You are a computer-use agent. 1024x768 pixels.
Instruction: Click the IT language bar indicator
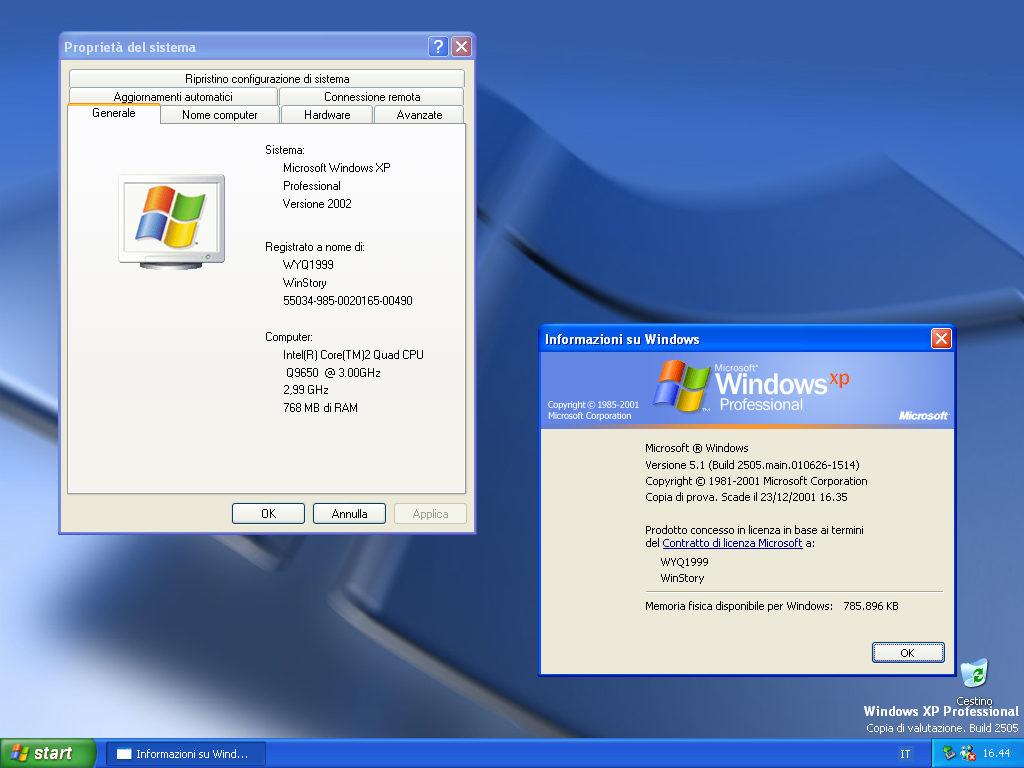[x=905, y=754]
